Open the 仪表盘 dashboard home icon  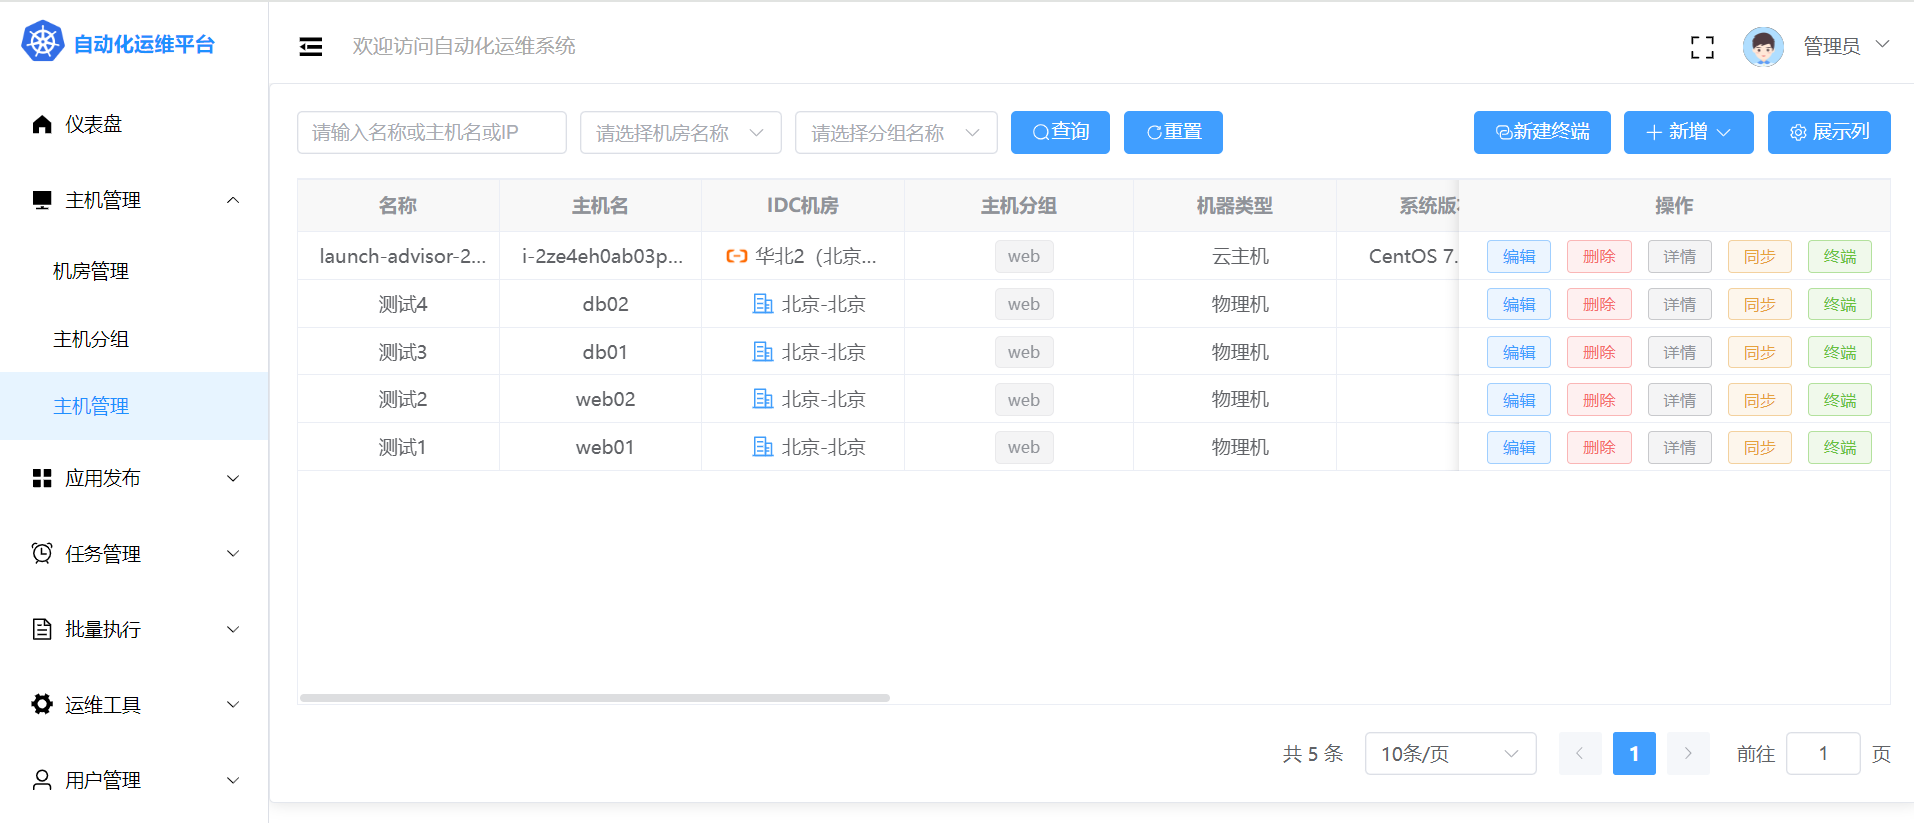pyautogui.click(x=42, y=124)
